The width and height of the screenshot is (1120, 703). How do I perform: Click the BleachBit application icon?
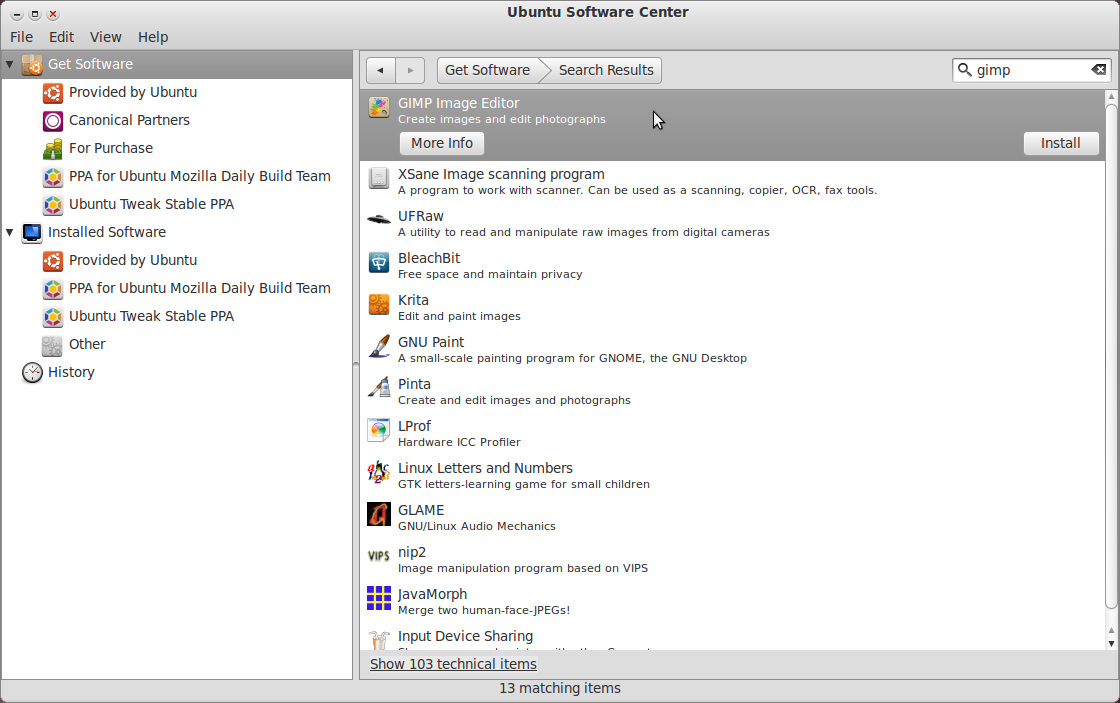(x=379, y=262)
